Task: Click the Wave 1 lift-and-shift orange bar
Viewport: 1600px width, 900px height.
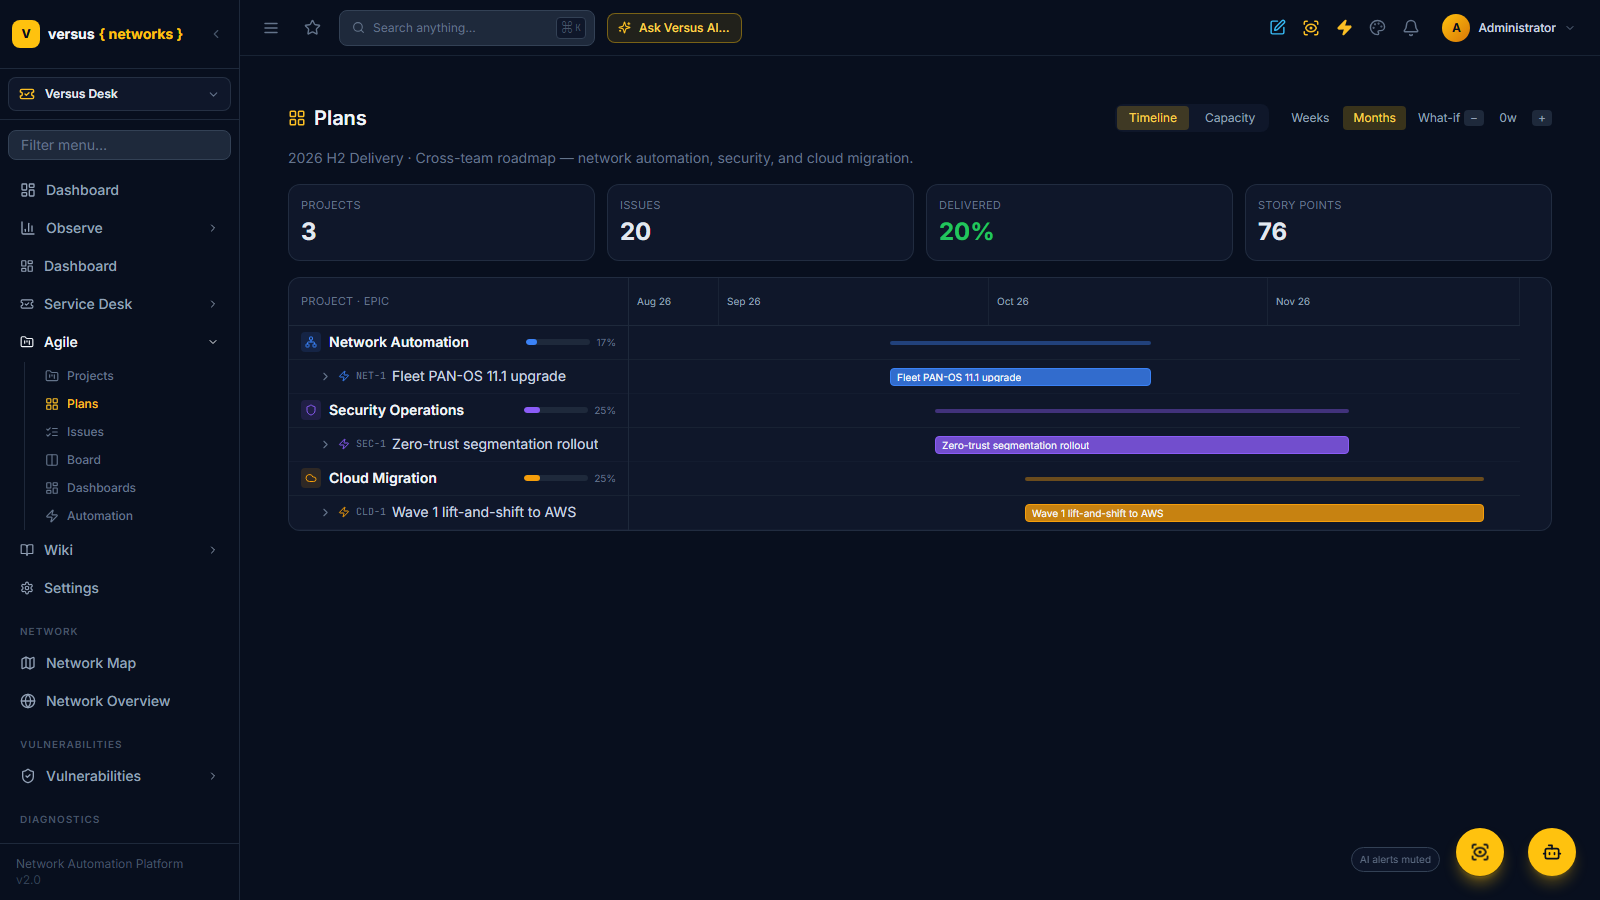Action: [x=1254, y=513]
